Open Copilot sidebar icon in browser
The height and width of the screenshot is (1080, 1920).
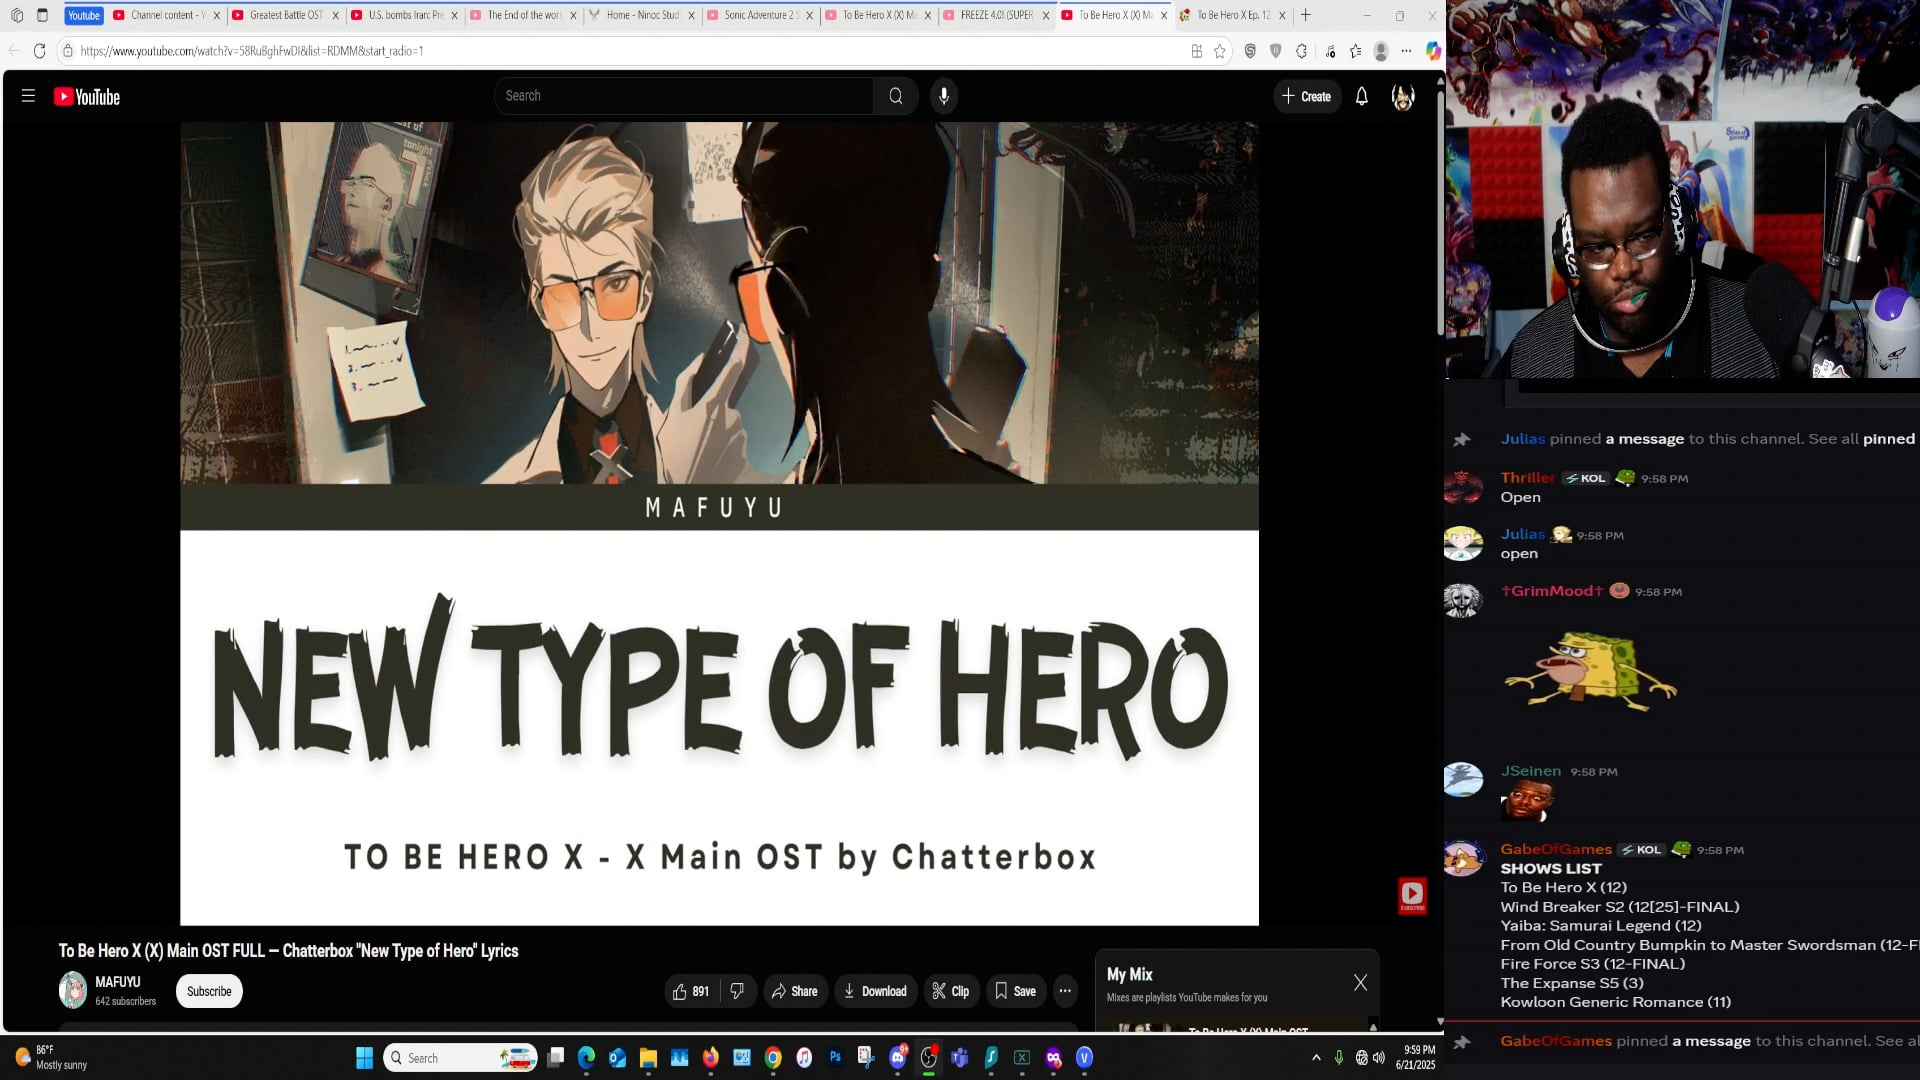pyautogui.click(x=1433, y=51)
